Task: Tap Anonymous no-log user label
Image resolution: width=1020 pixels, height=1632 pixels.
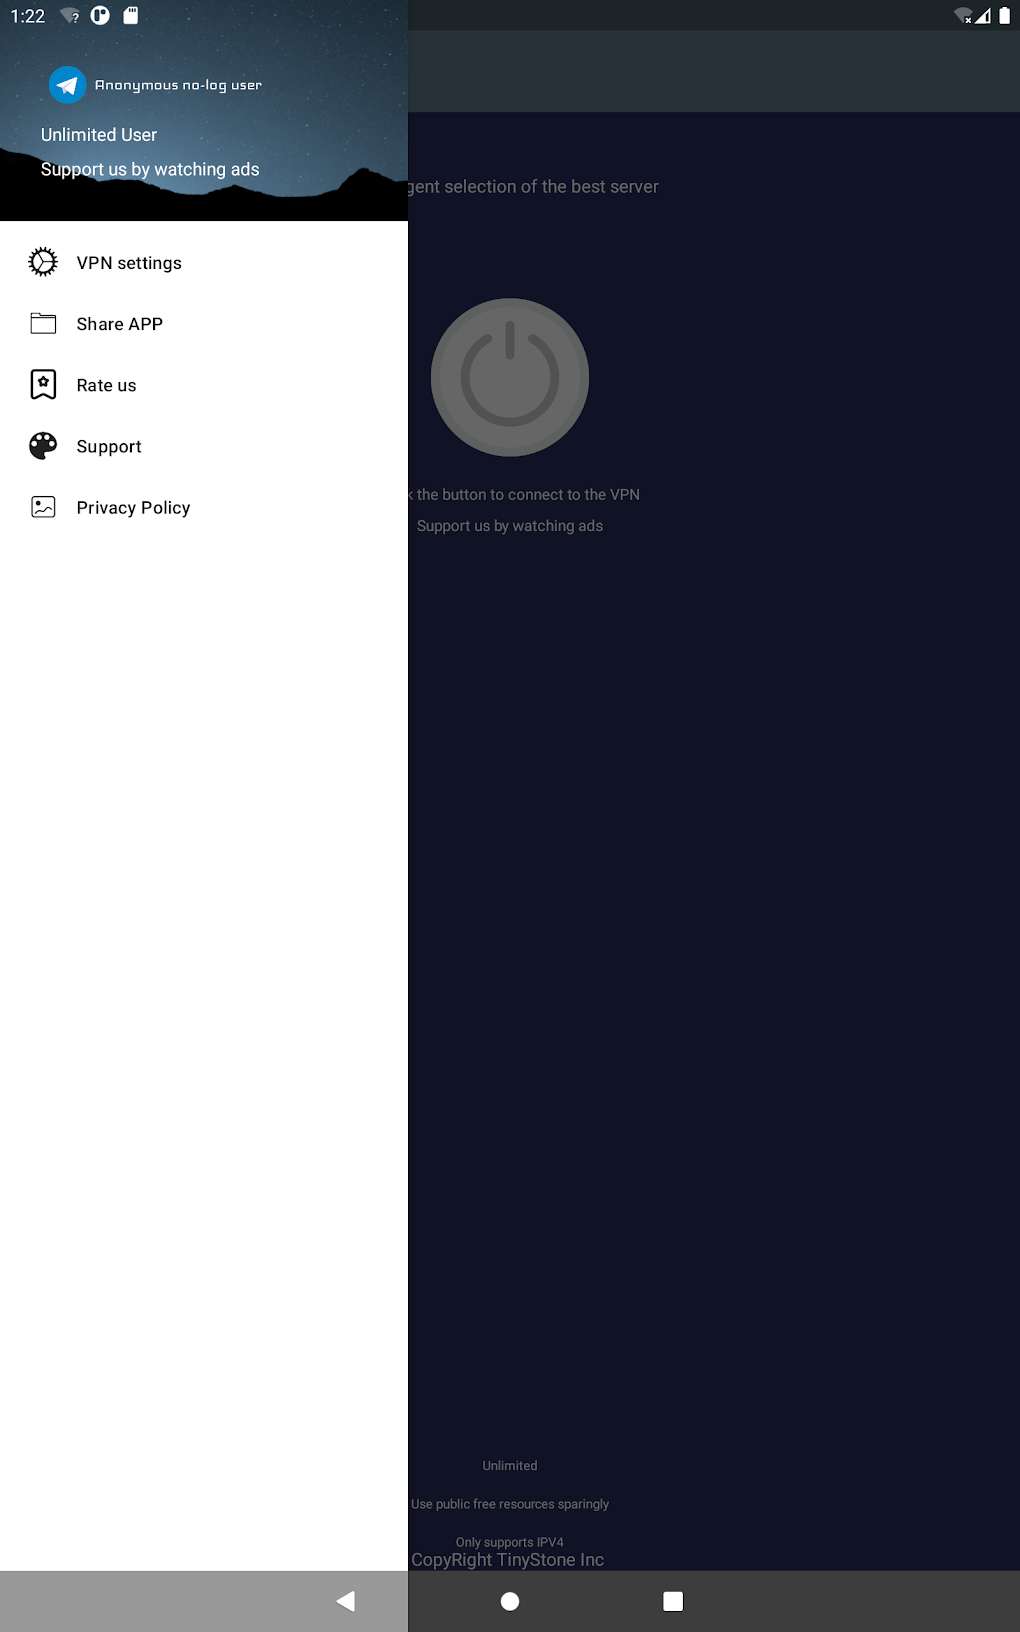Action: [x=178, y=85]
